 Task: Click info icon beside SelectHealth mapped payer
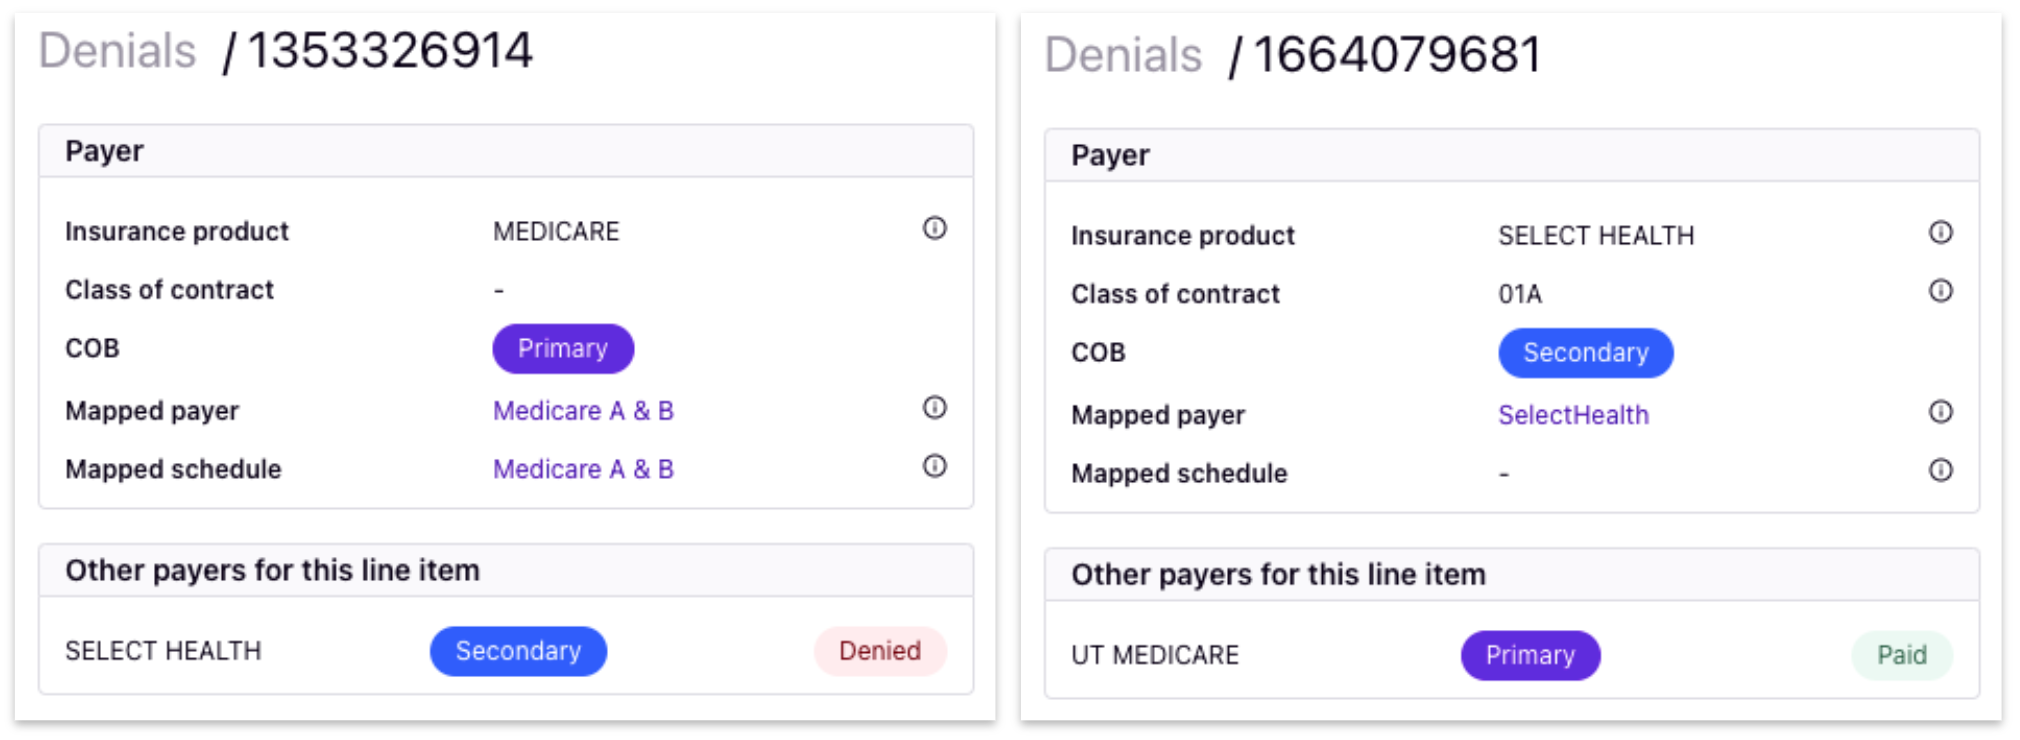pos(1940,412)
